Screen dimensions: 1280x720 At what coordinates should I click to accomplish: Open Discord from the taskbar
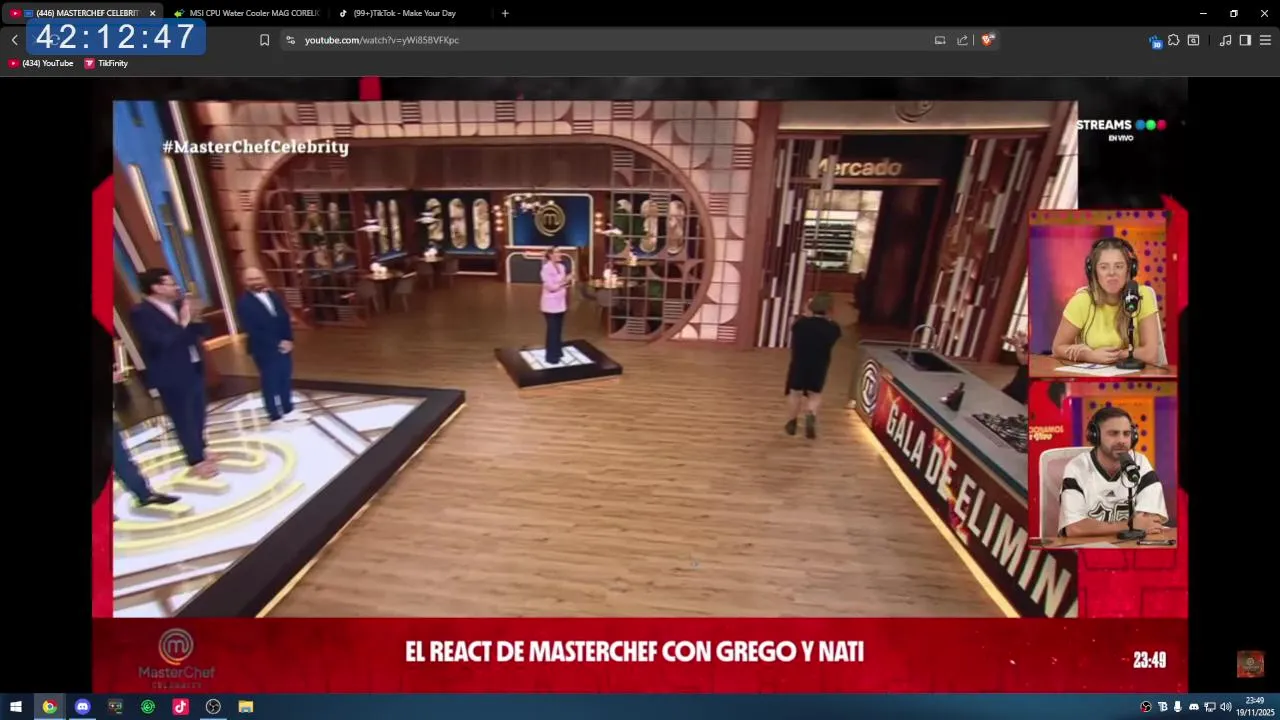82,707
